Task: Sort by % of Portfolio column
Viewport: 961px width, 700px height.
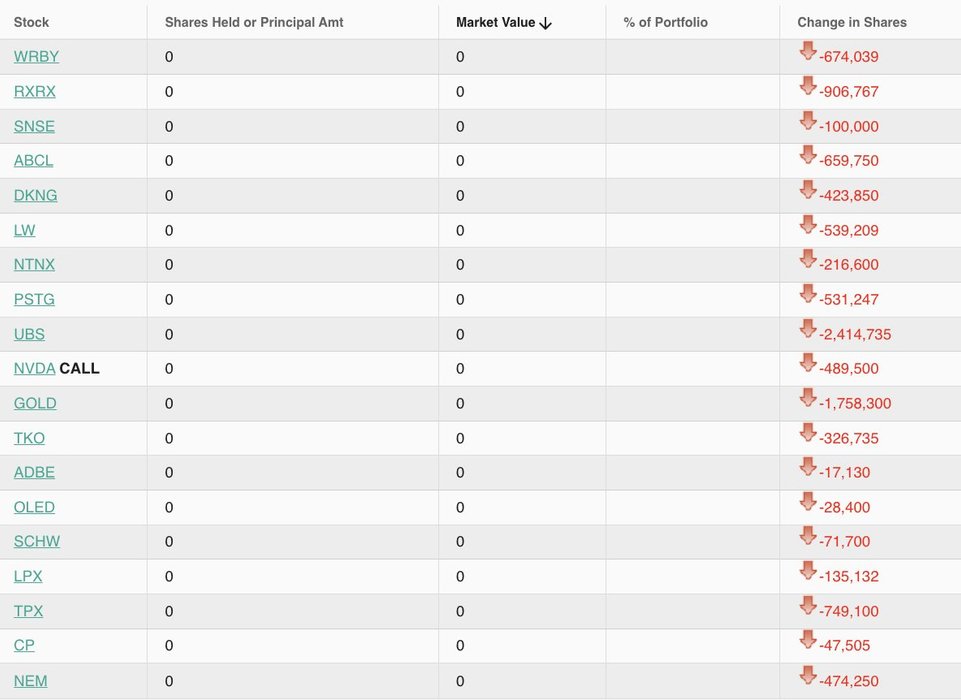Action: coord(665,22)
